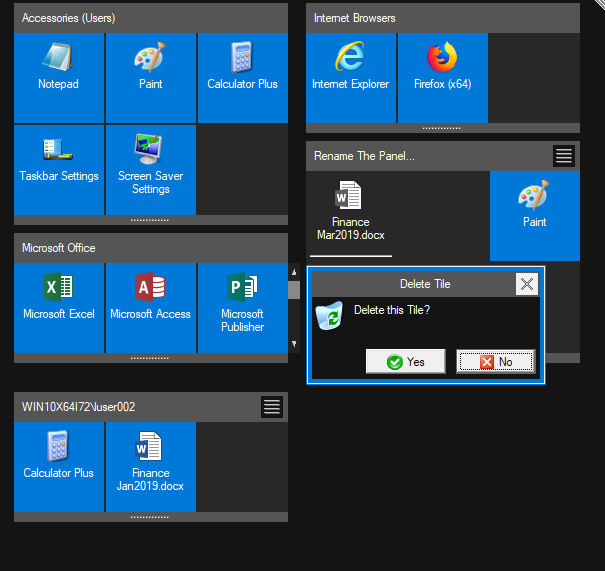The height and width of the screenshot is (571, 605).
Task: Open the user002 panel hamburger menu
Action: click(x=272, y=406)
